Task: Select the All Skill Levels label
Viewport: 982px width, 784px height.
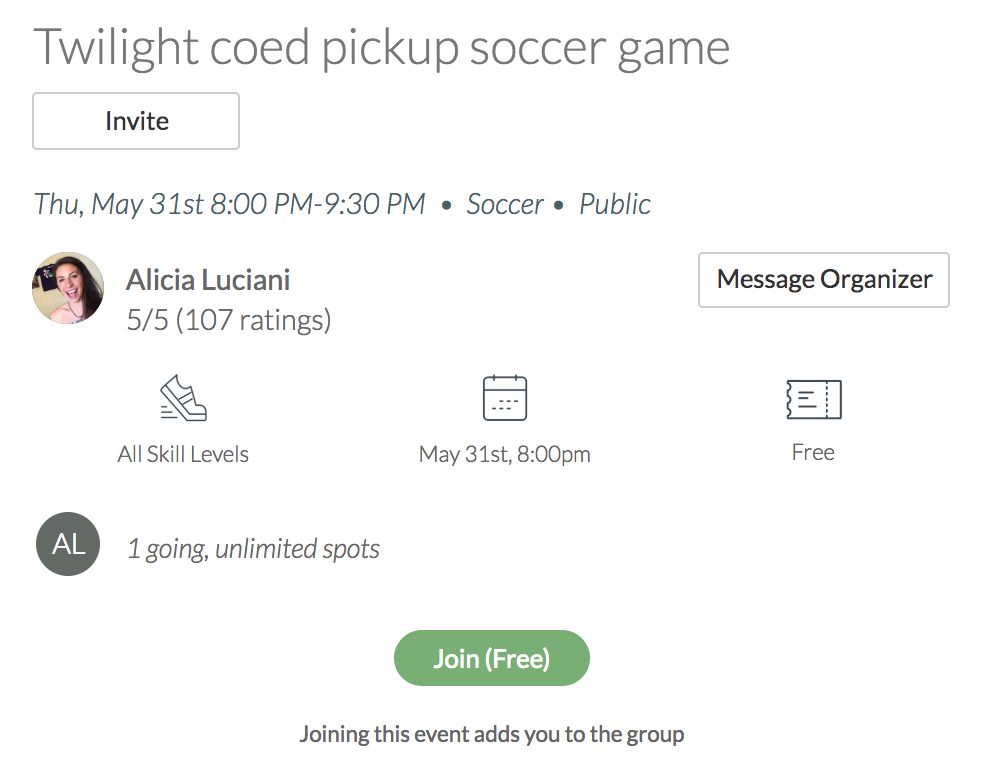Action: (183, 454)
